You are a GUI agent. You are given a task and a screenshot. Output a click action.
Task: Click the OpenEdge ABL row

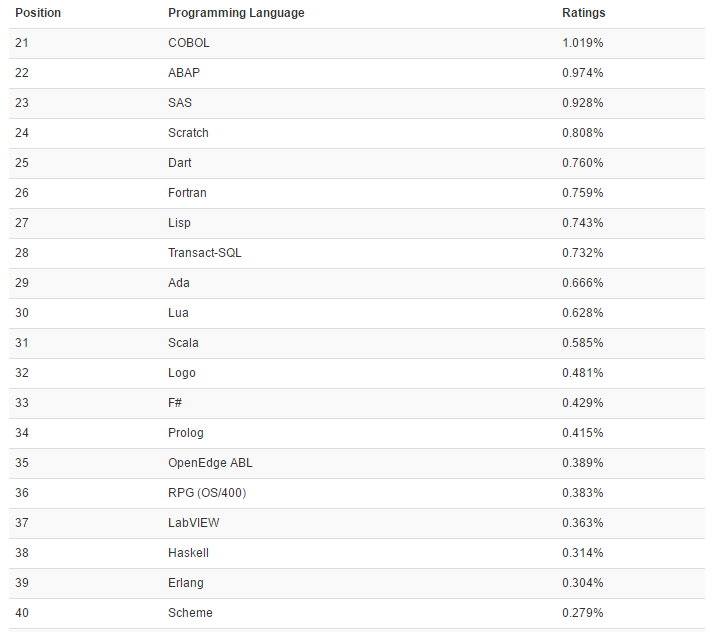point(210,463)
